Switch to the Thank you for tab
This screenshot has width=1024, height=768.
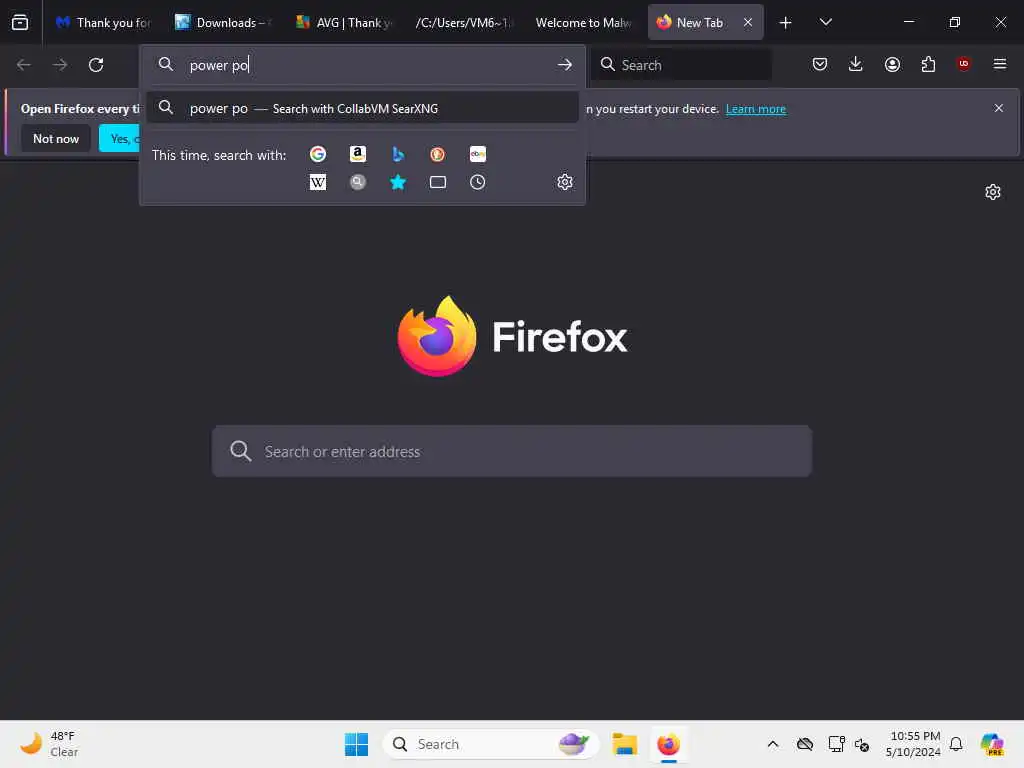tap(103, 23)
